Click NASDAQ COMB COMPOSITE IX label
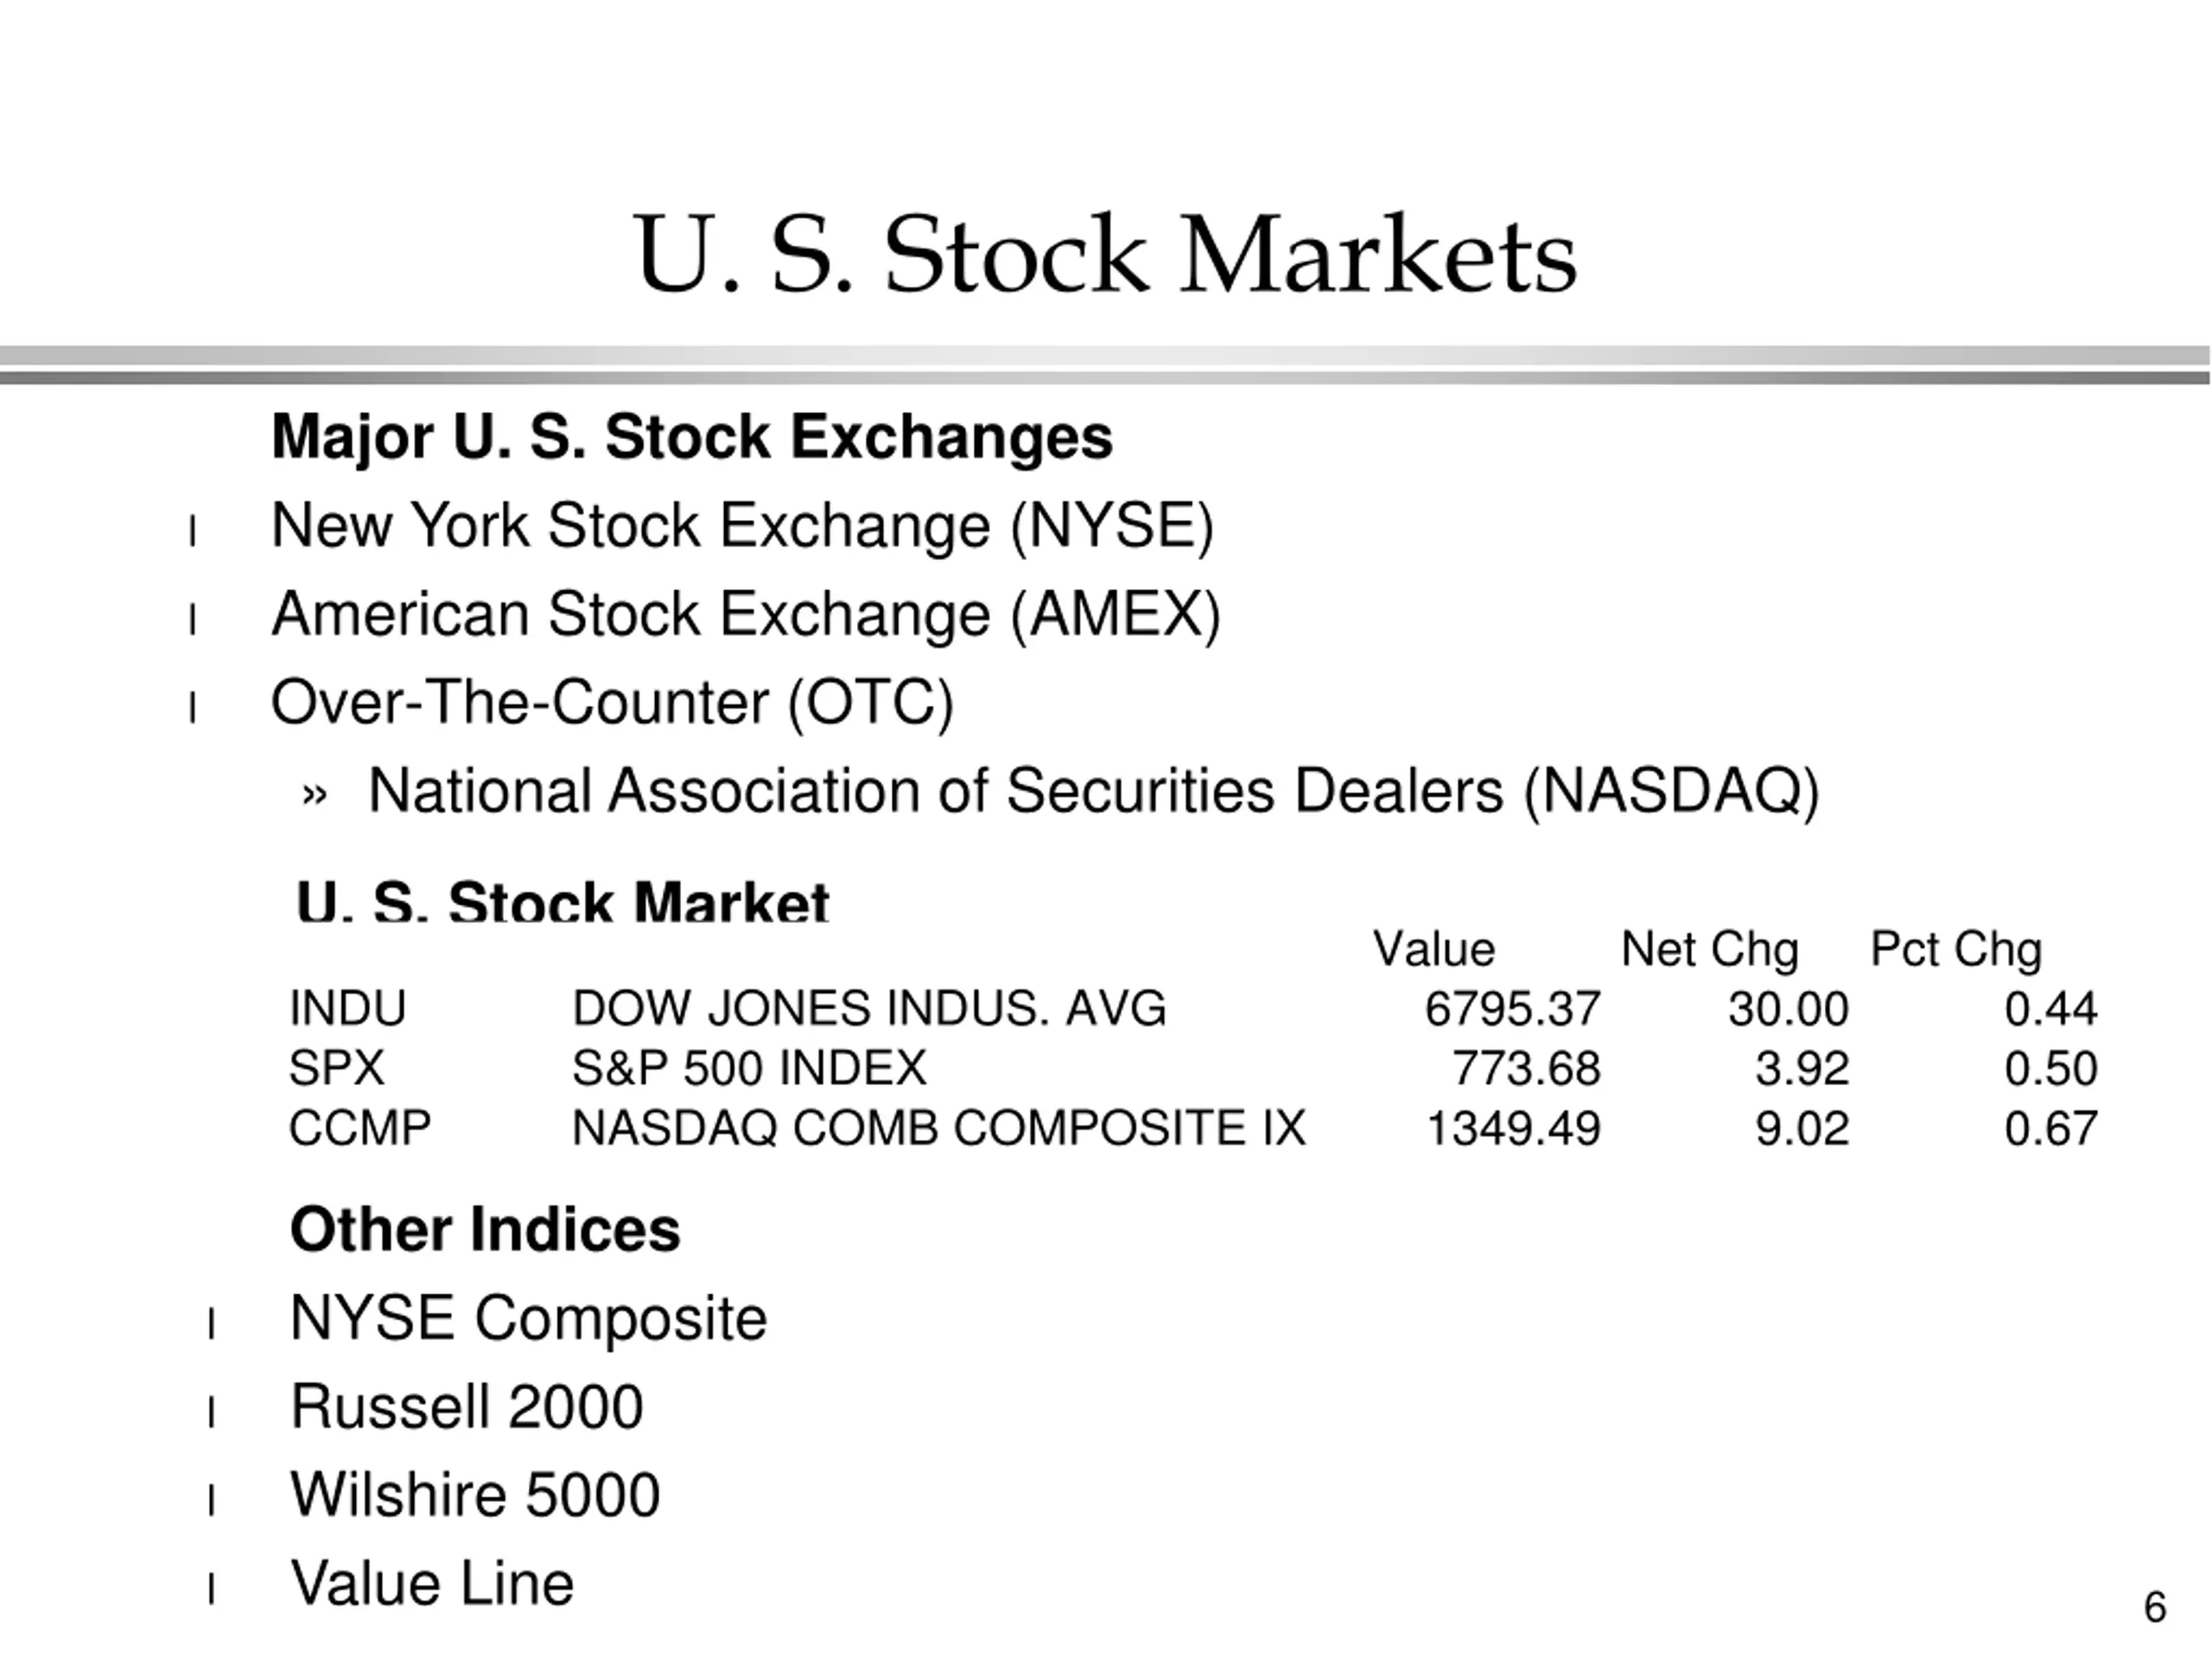Screen dimensions: 2212x1659 coord(939,1128)
